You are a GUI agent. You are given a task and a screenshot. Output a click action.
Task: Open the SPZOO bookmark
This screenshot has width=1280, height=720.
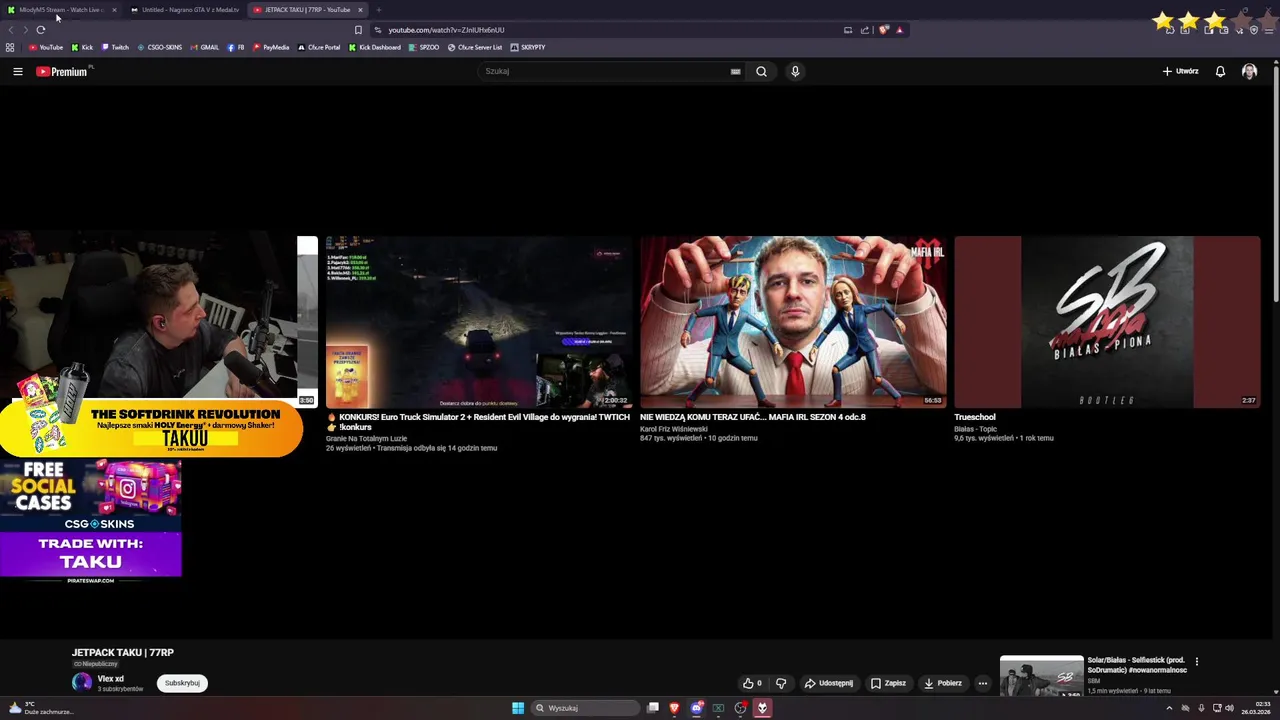pos(424,47)
